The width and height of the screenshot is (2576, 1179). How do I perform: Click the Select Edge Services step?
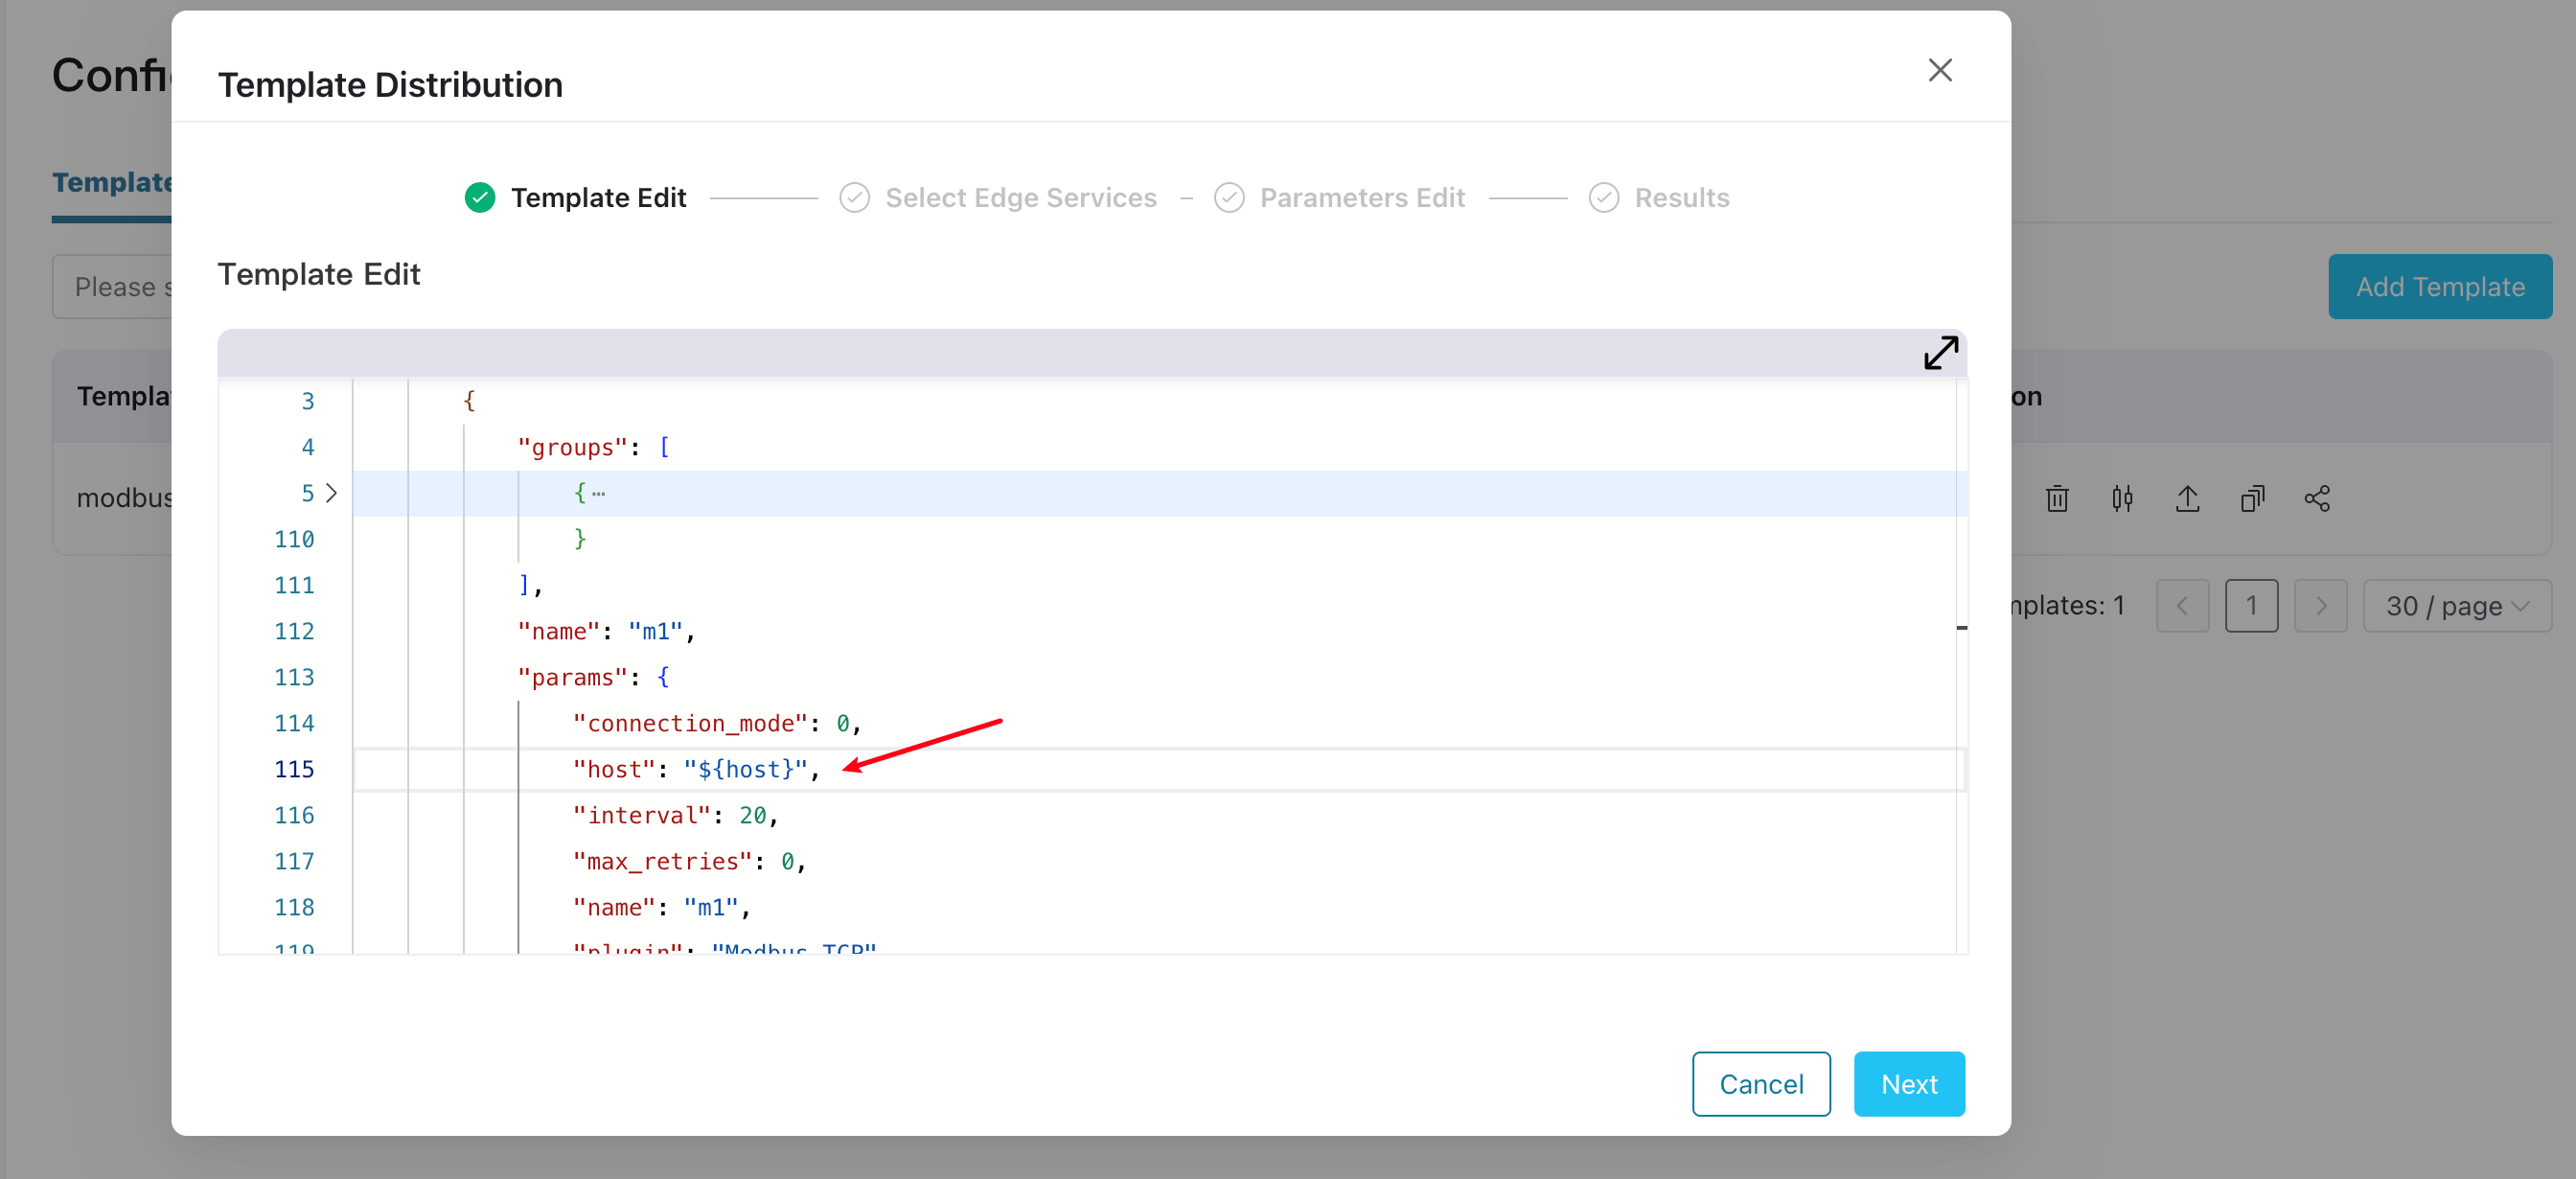1020,198
